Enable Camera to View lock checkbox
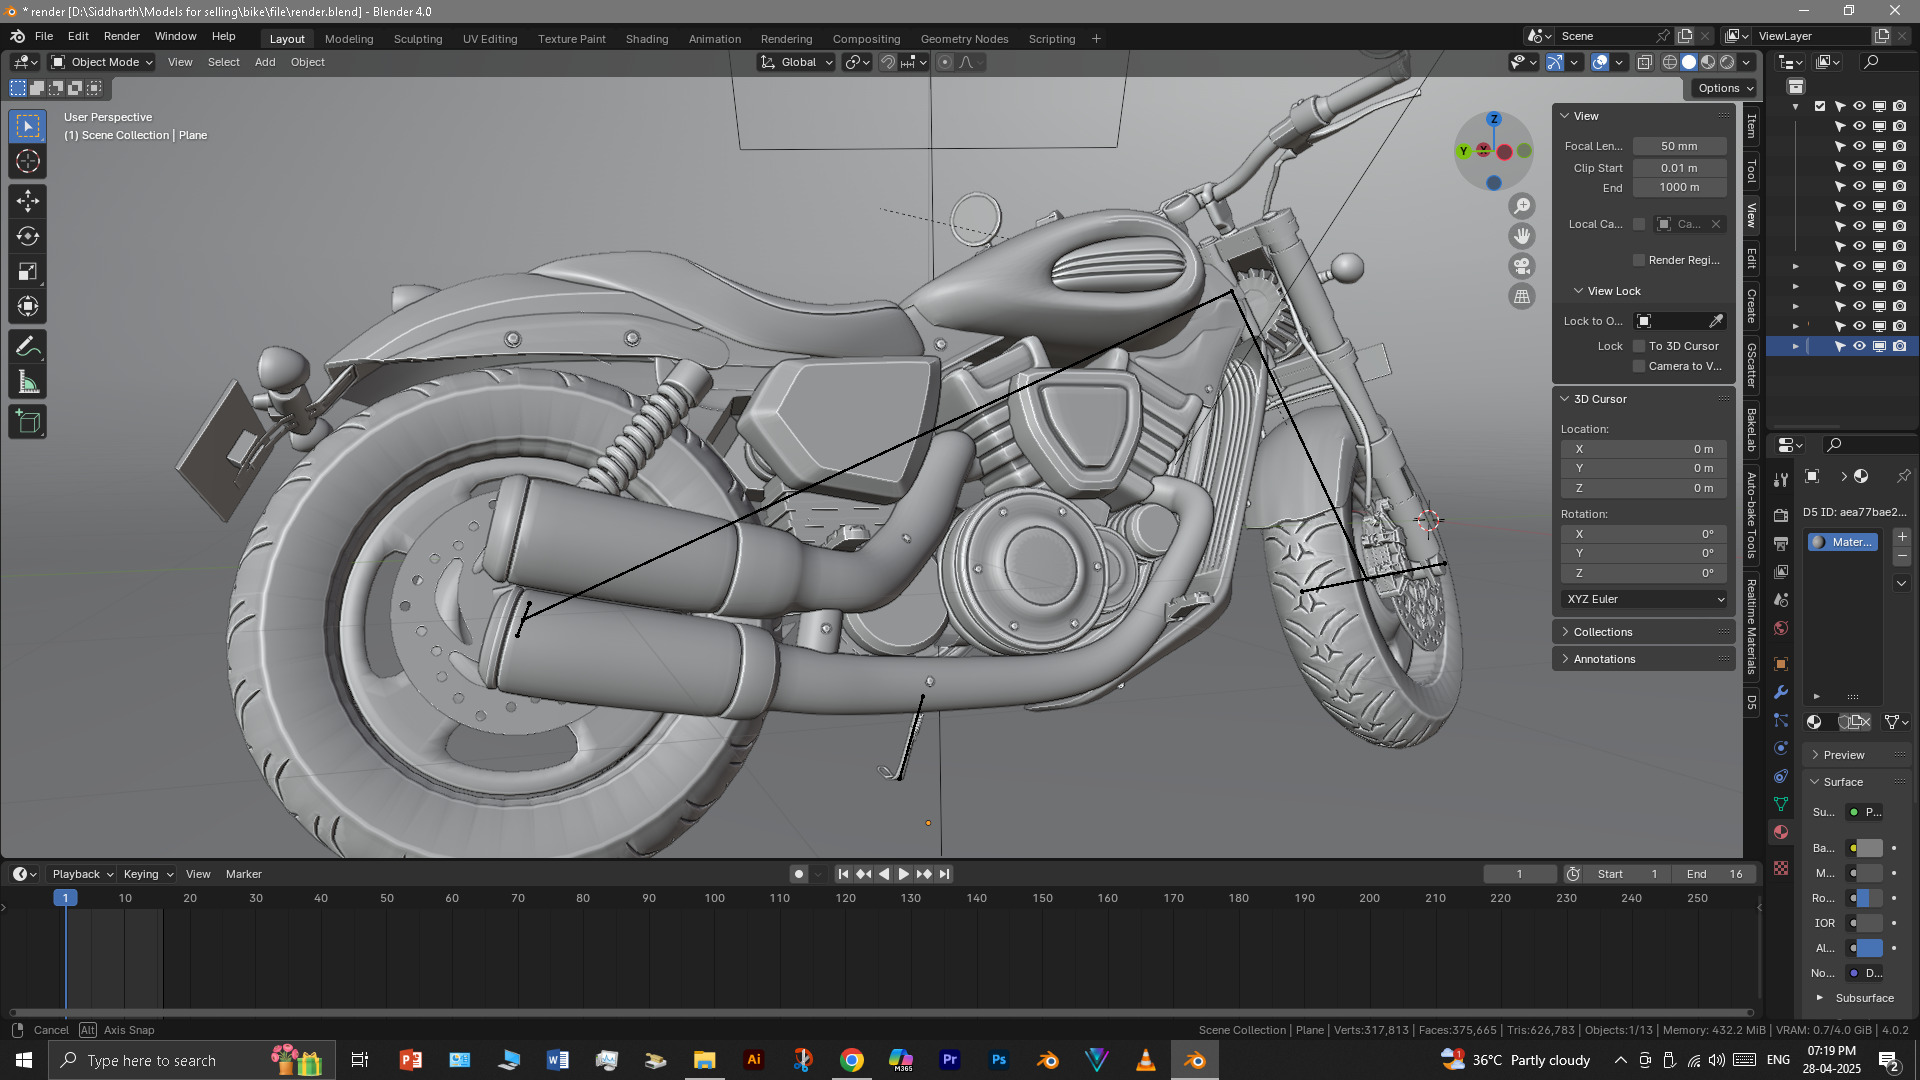The width and height of the screenshot is (1920, 1080). pyautogui.click(x=1639, y=366)
